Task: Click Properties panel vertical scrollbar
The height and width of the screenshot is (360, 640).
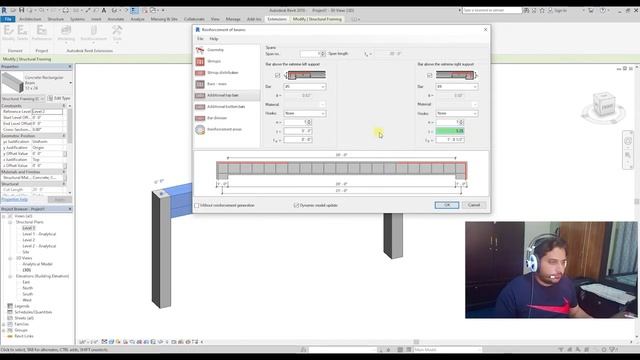Action: 70,149
